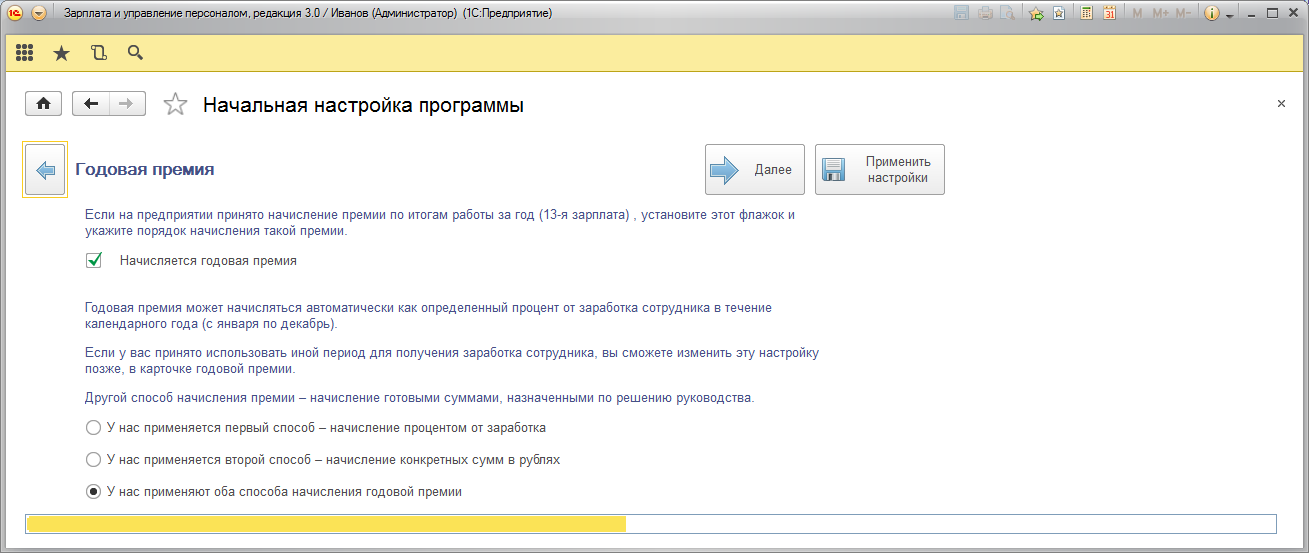This screenshot has width=1309, height=553.
Task: Open the Calendar icon
Action: 1109,14
